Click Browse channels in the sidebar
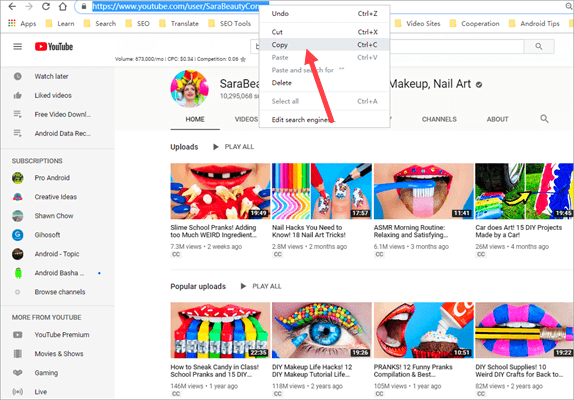The width and height of the screenshot is (574, 400). 60,292
